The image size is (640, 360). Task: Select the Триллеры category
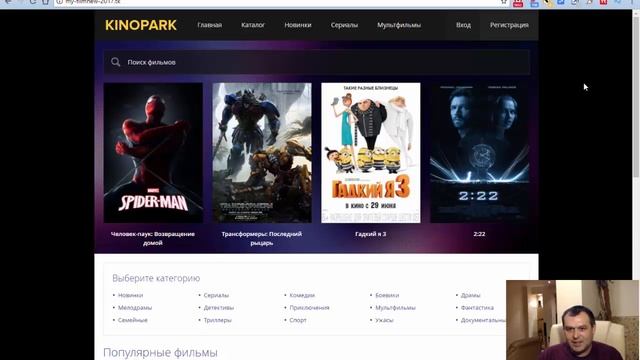click(x=218, y=320)
